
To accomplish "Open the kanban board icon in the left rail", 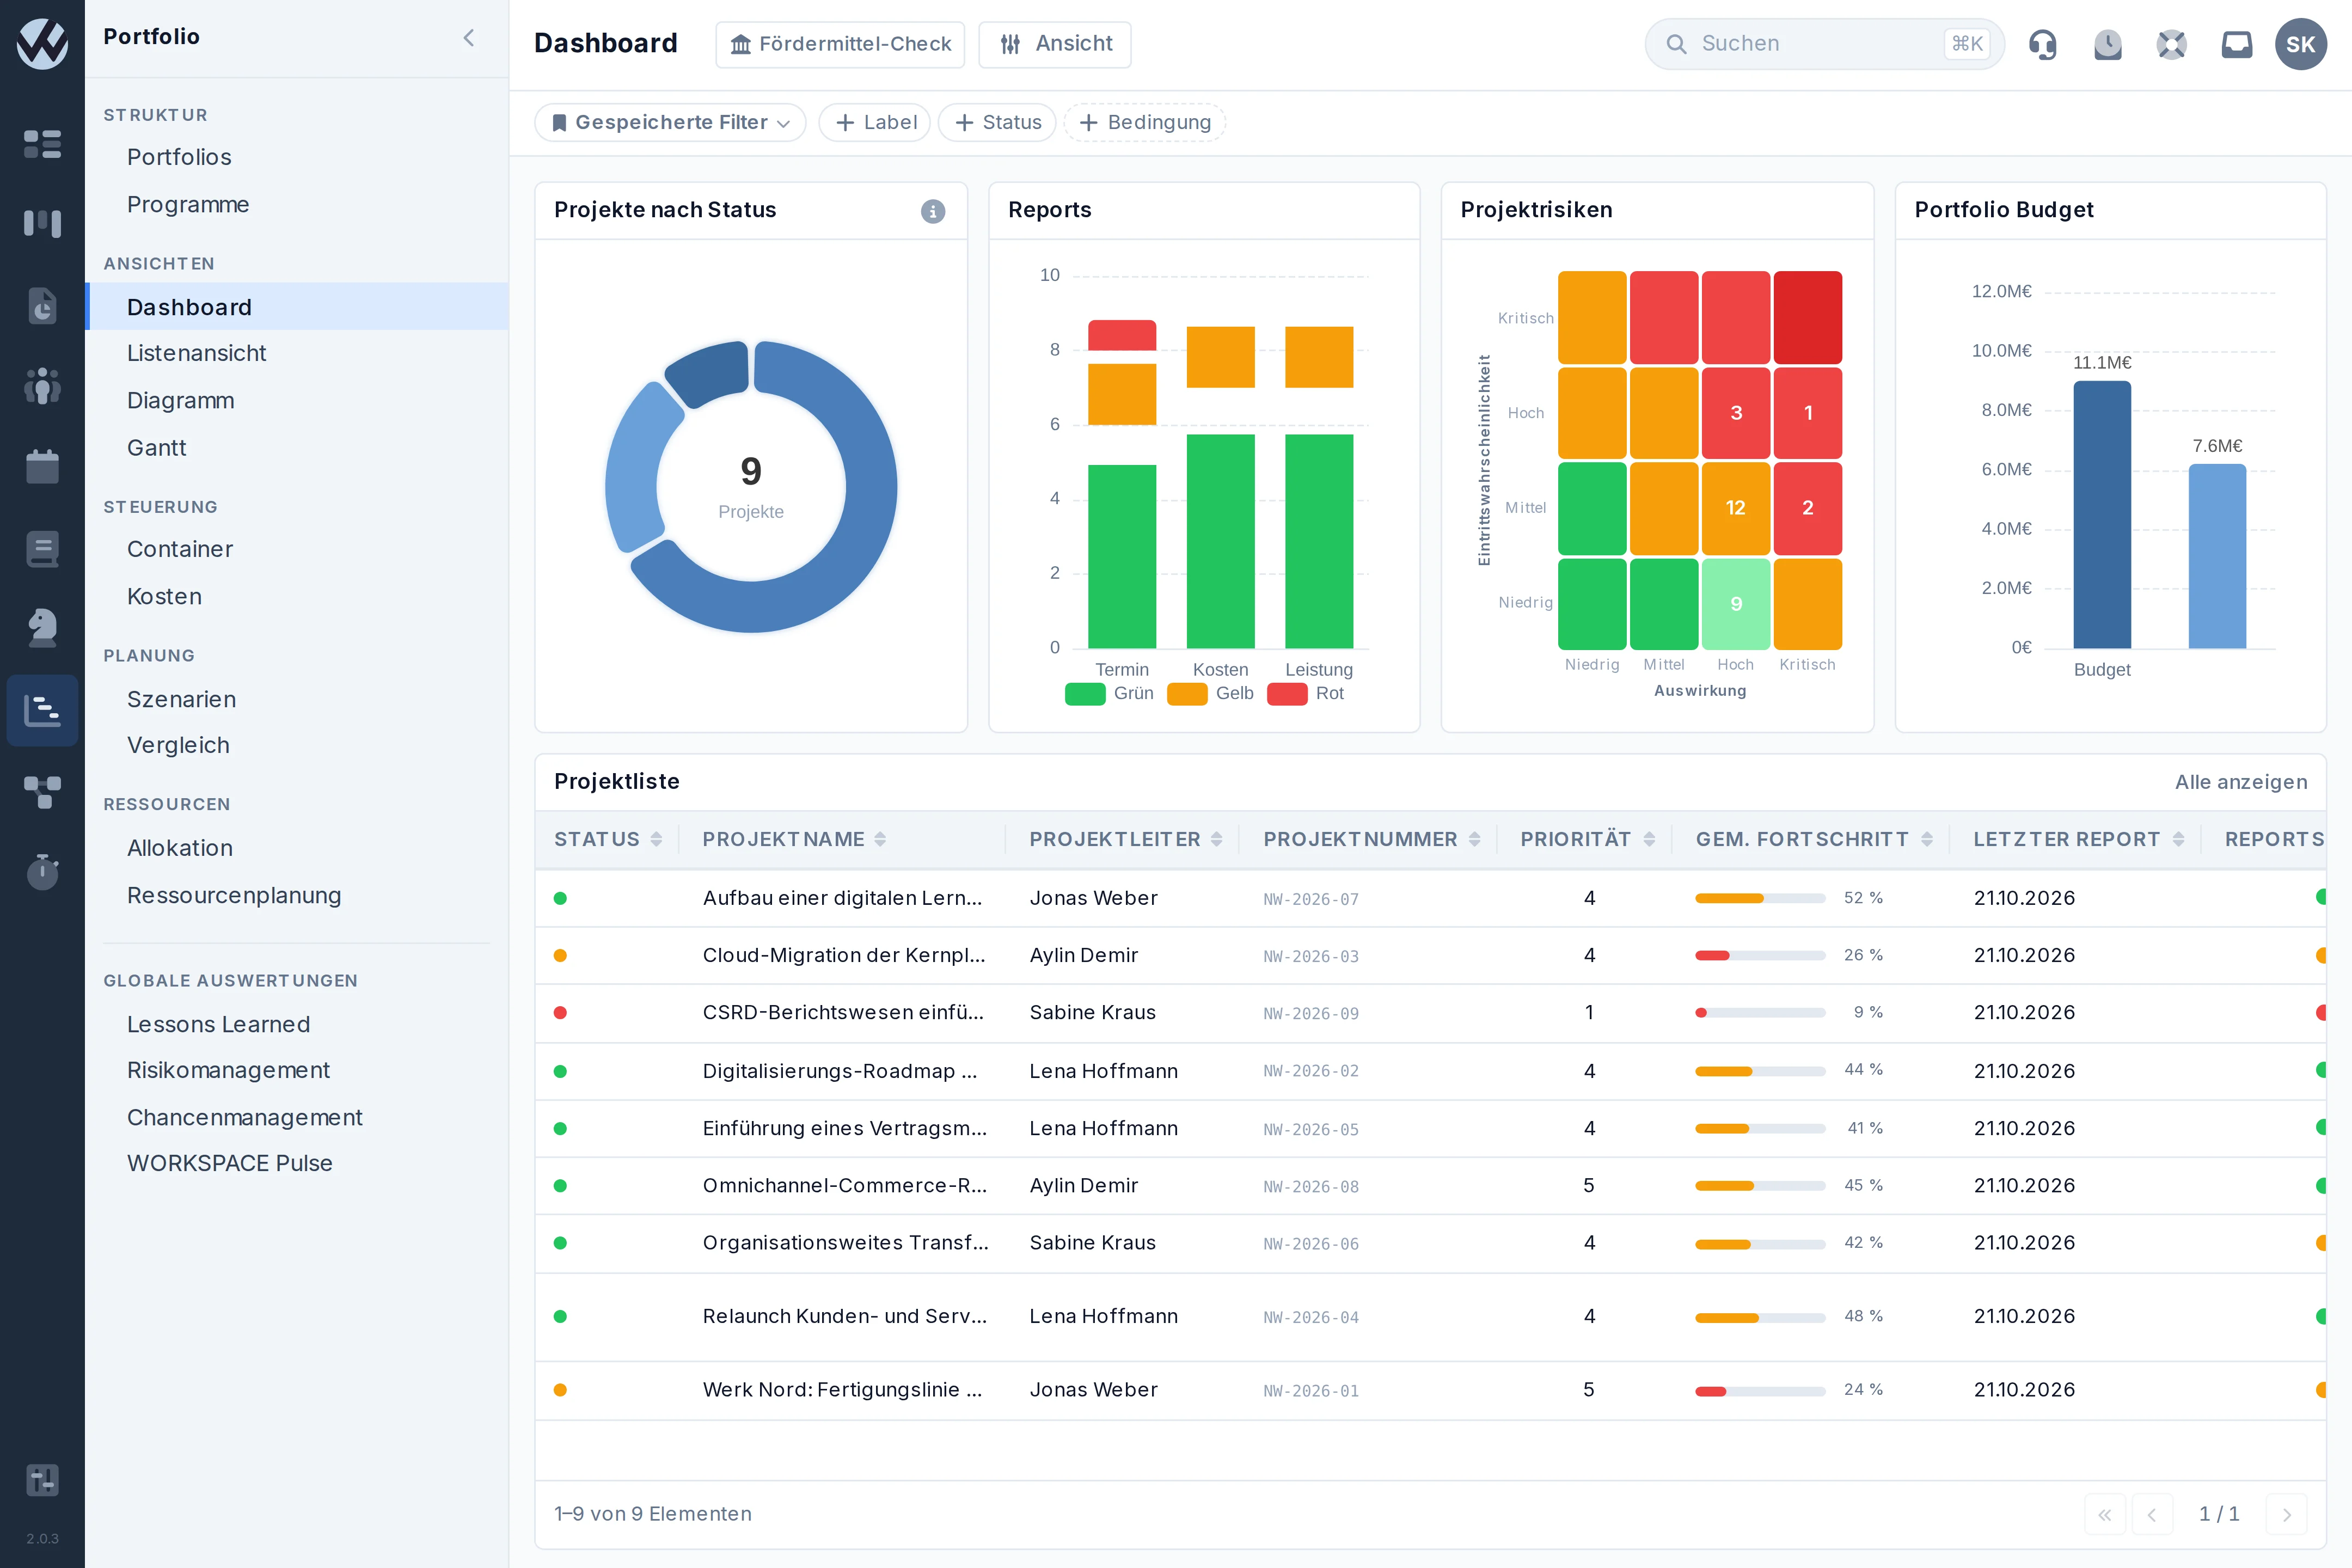I will [x=42, y=223].
